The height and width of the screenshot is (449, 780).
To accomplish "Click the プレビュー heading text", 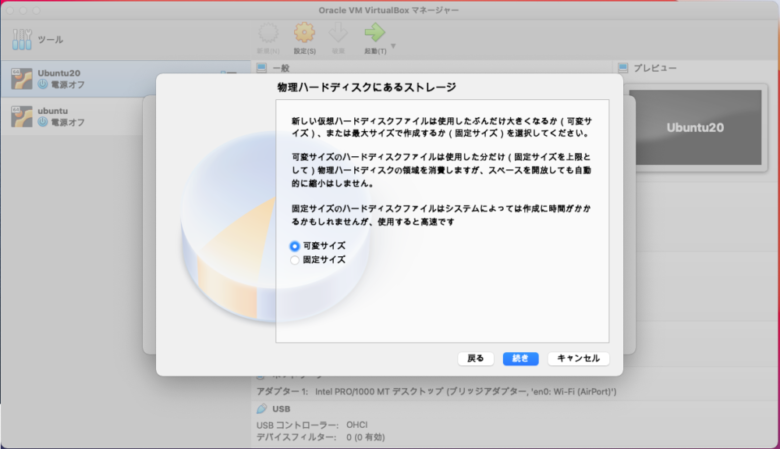I will 655,68.
